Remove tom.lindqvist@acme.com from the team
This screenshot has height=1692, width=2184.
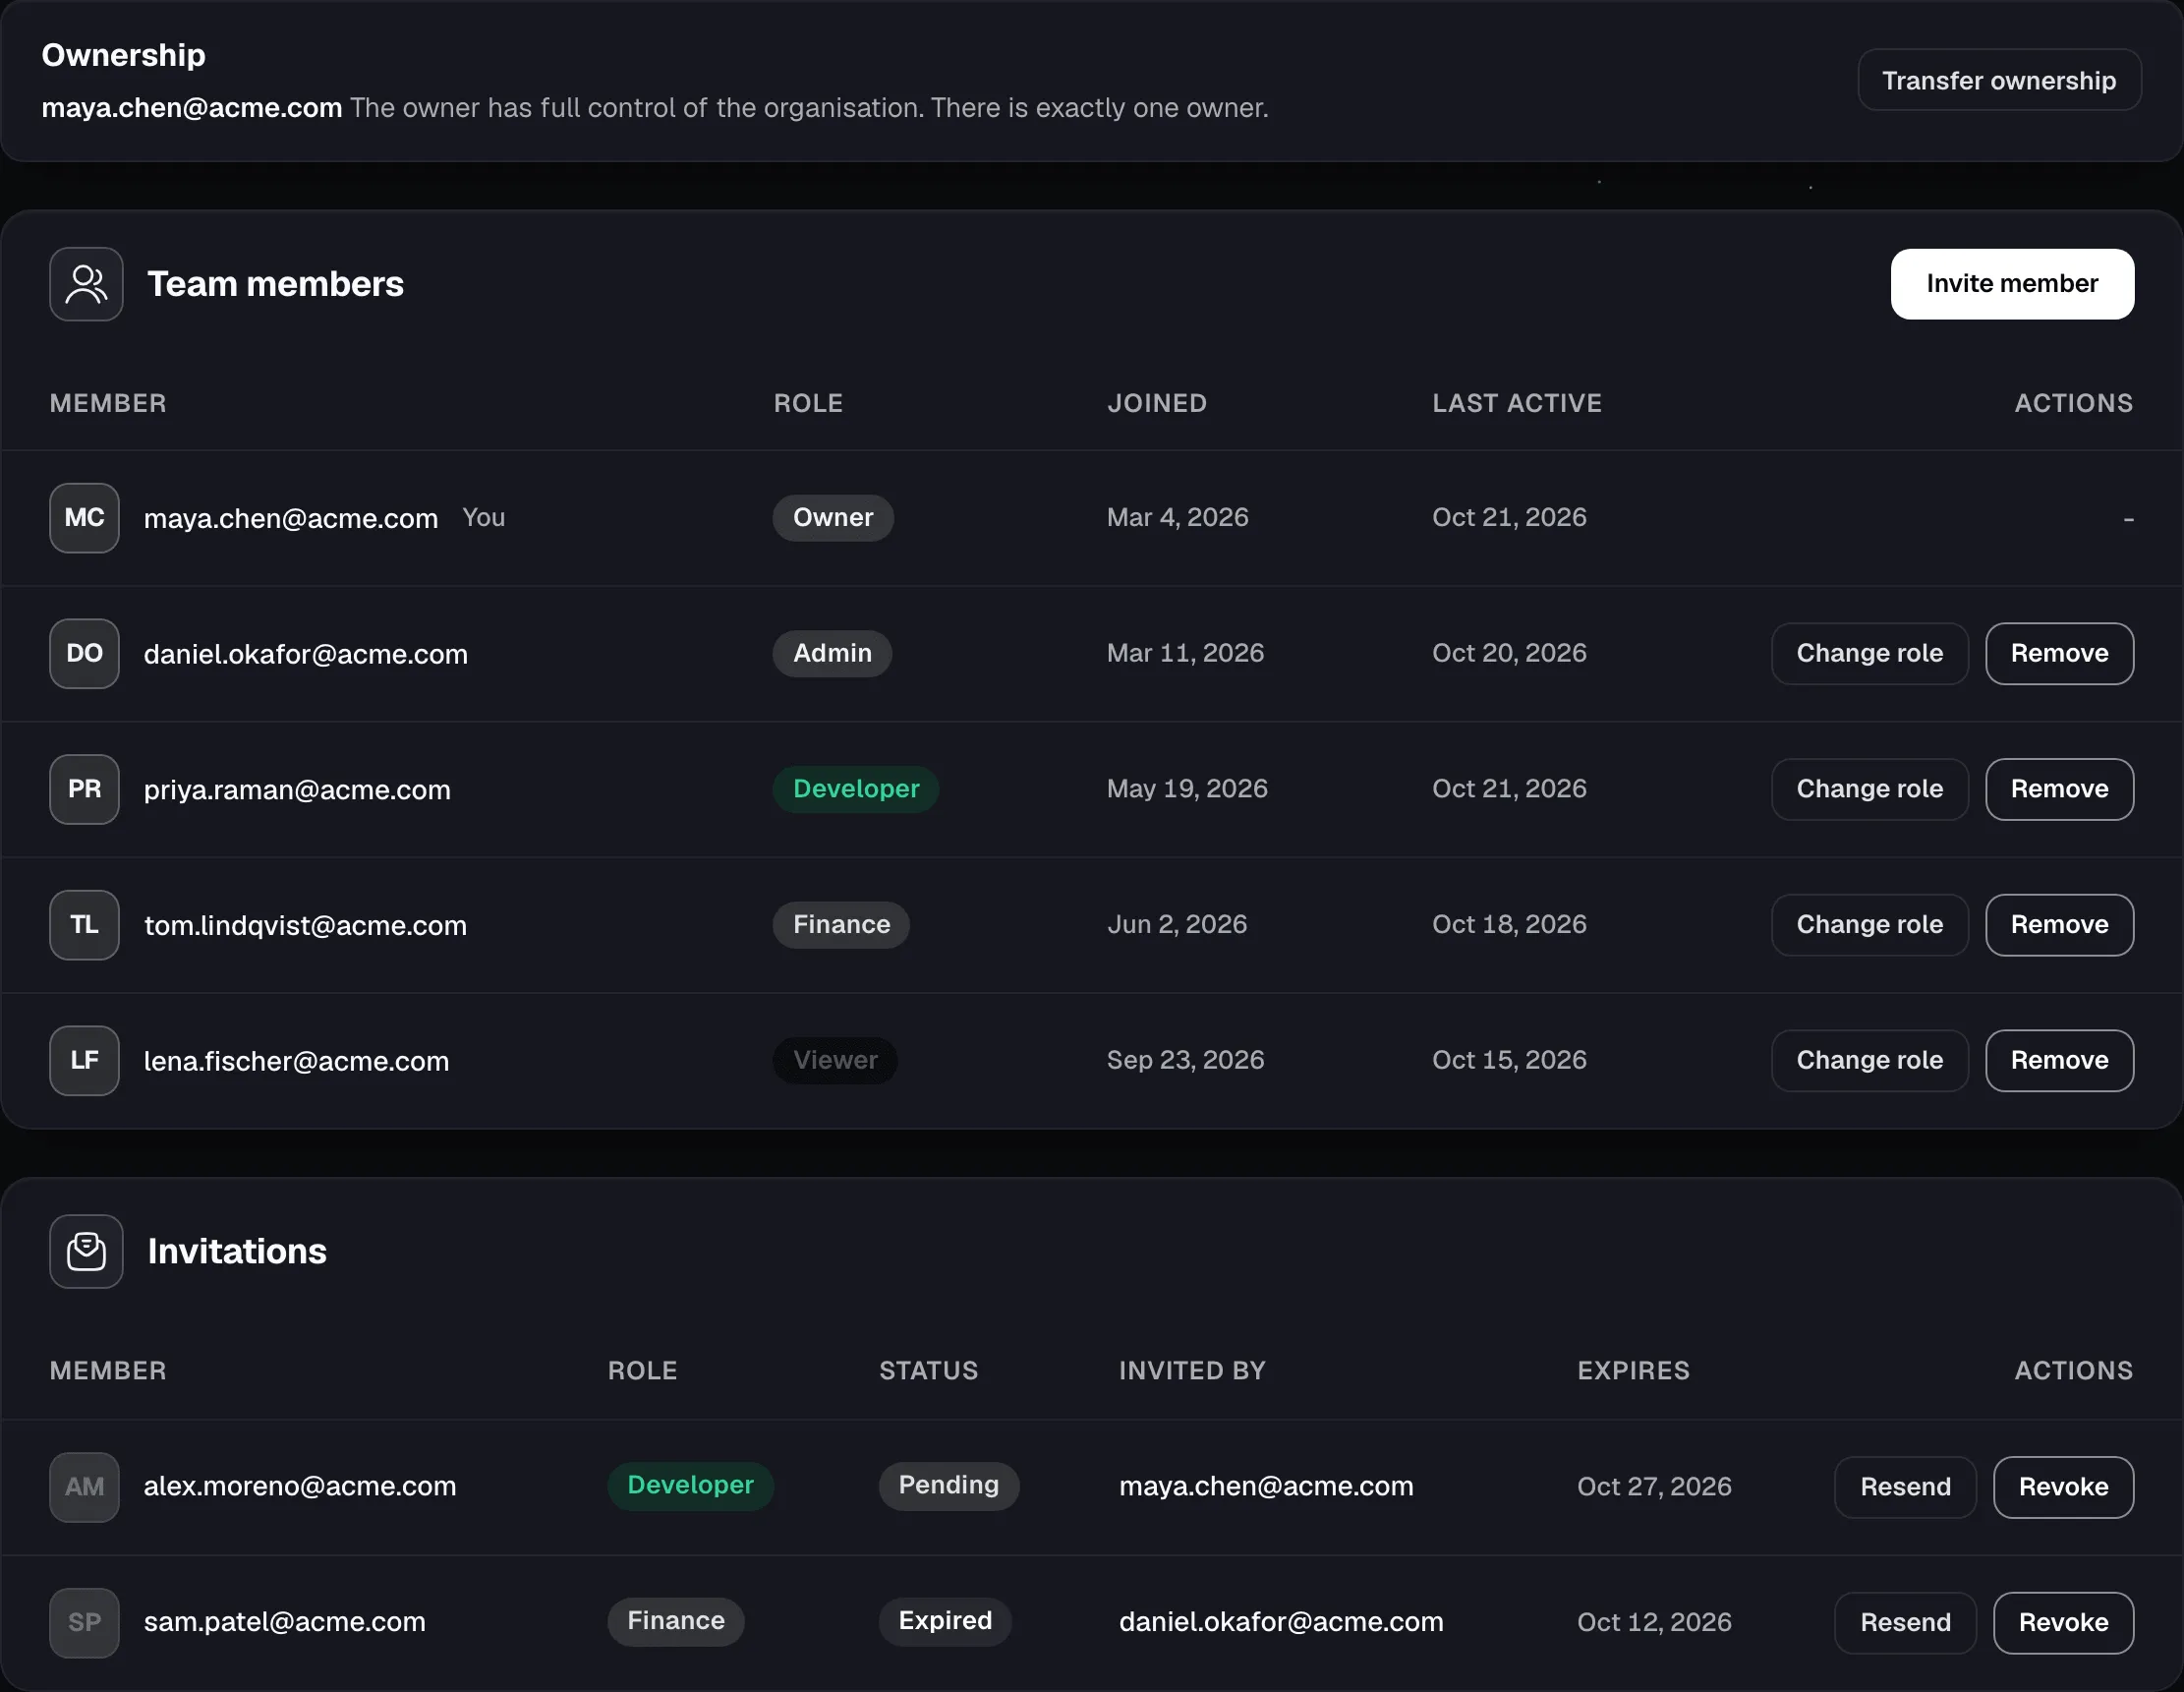pyautogui.click(x=2059, y=925)
